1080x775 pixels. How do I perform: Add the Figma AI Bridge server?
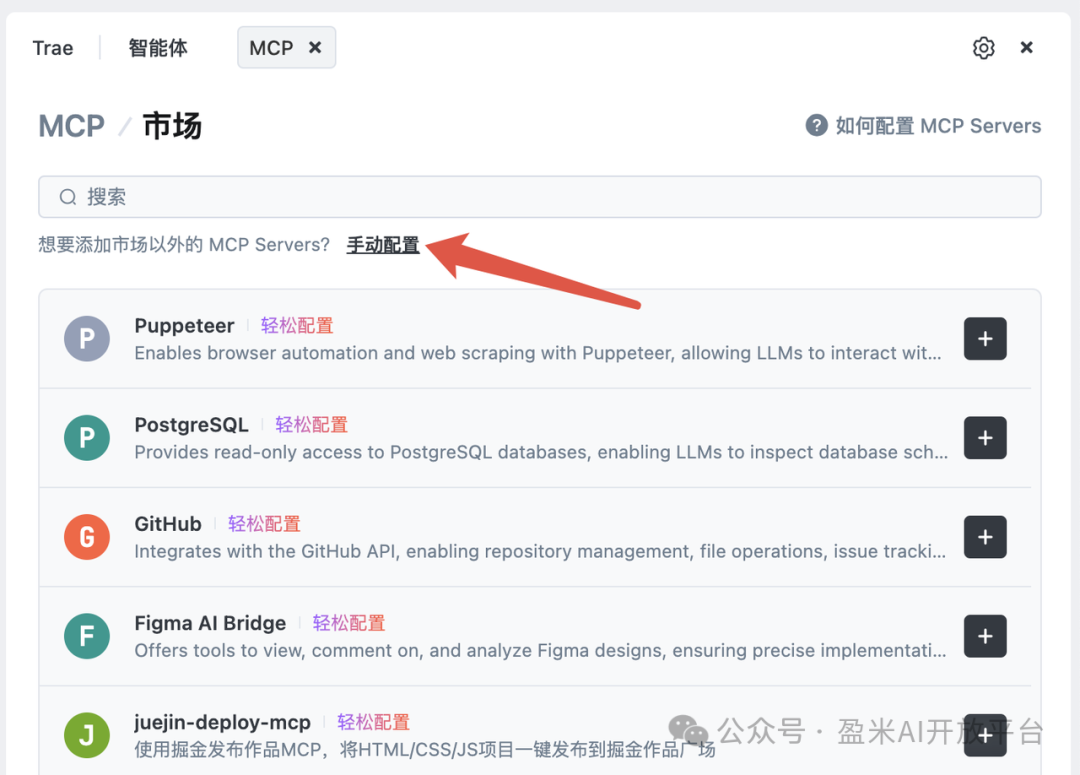tap(985, 636)
